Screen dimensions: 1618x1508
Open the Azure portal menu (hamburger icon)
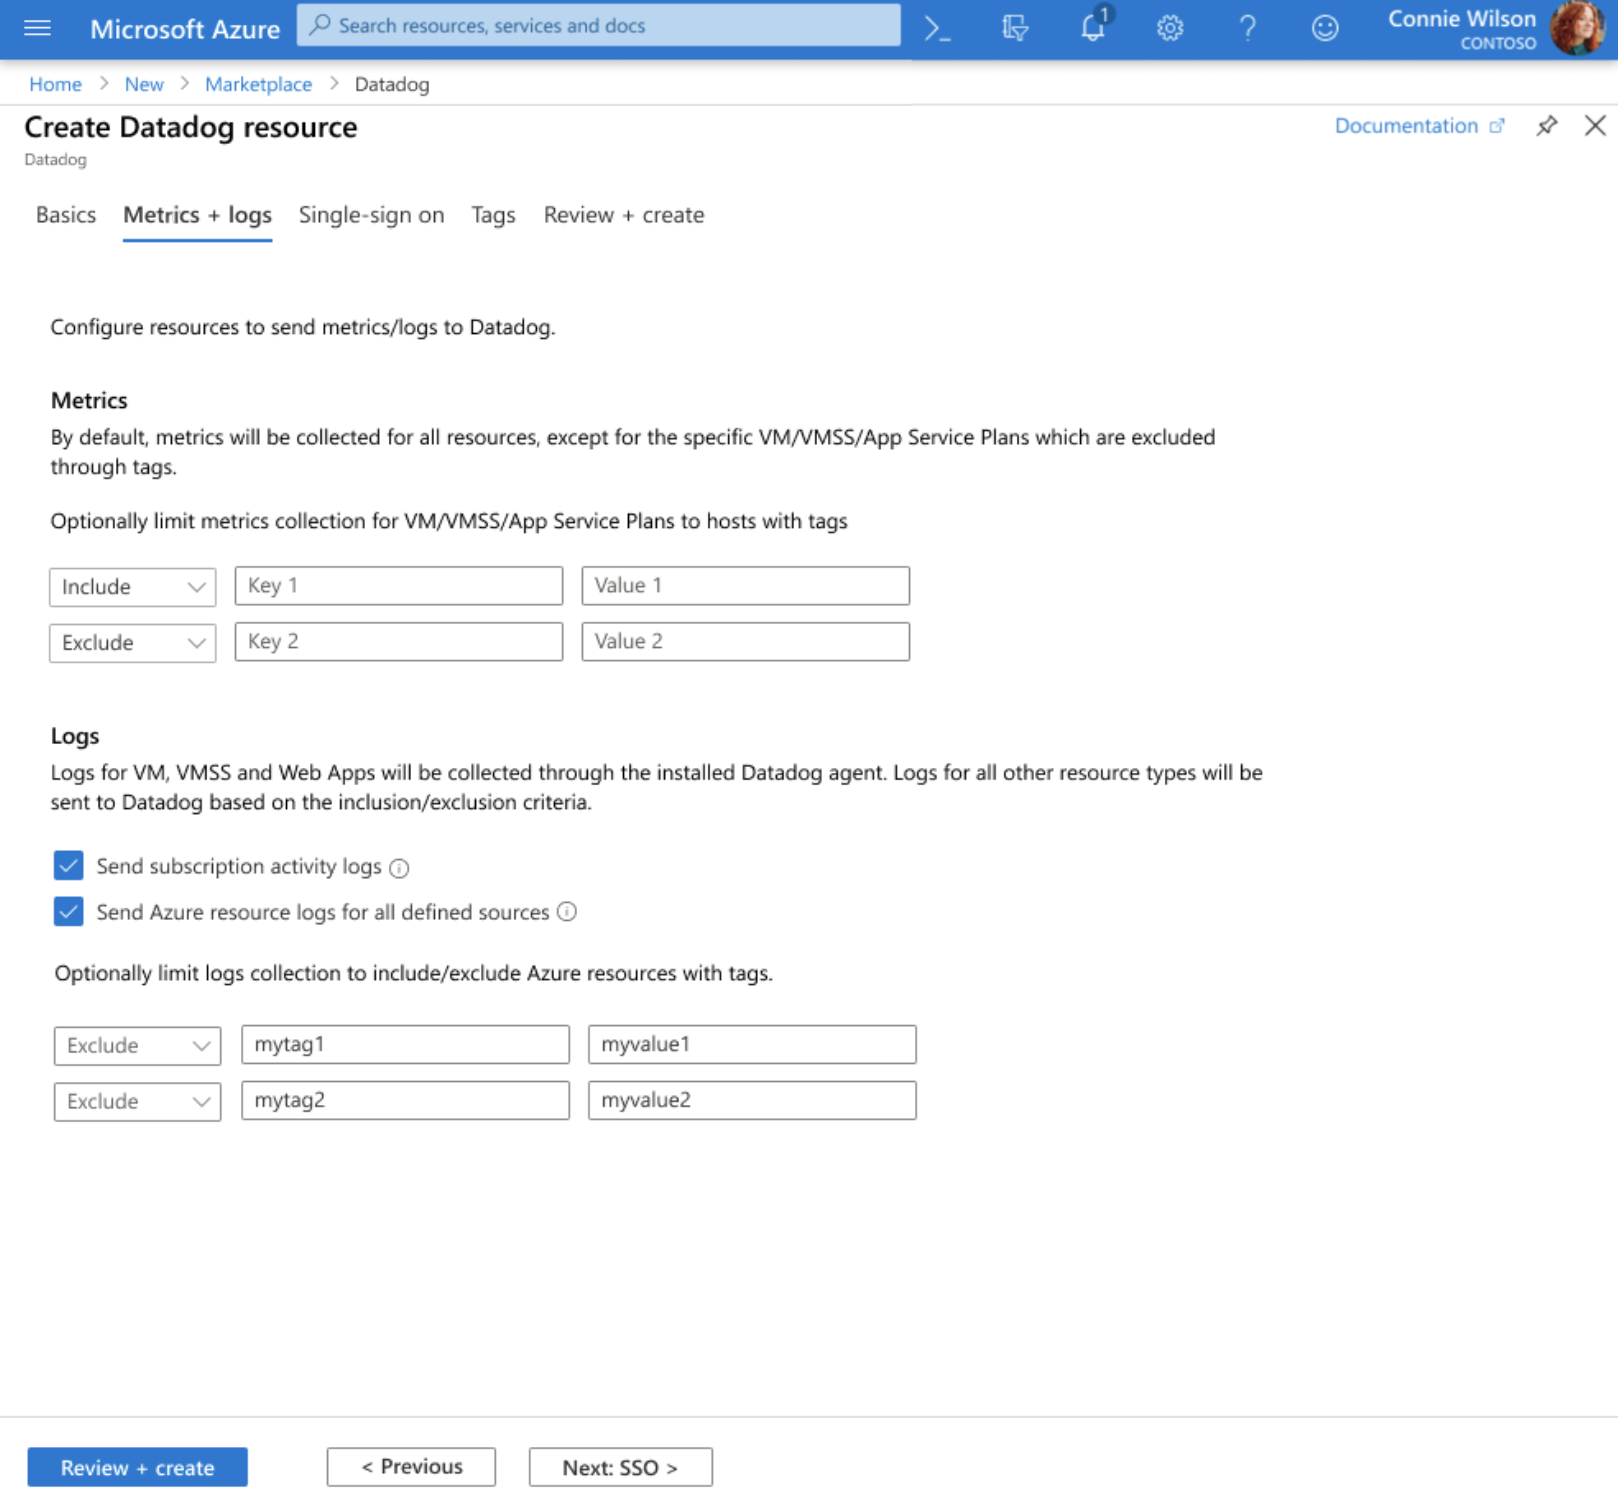tap(37, 28)
